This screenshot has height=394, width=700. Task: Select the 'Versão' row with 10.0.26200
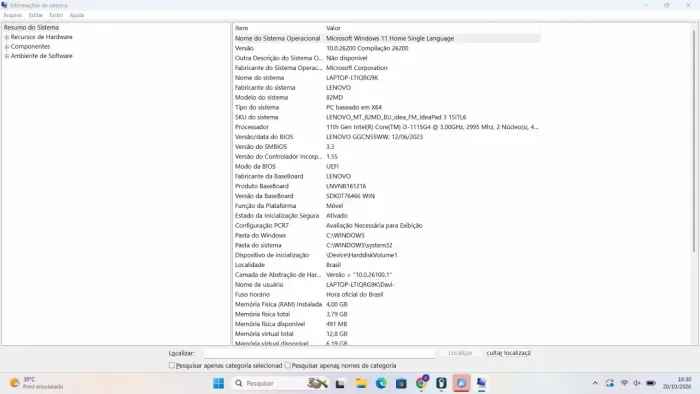point(387,48)
